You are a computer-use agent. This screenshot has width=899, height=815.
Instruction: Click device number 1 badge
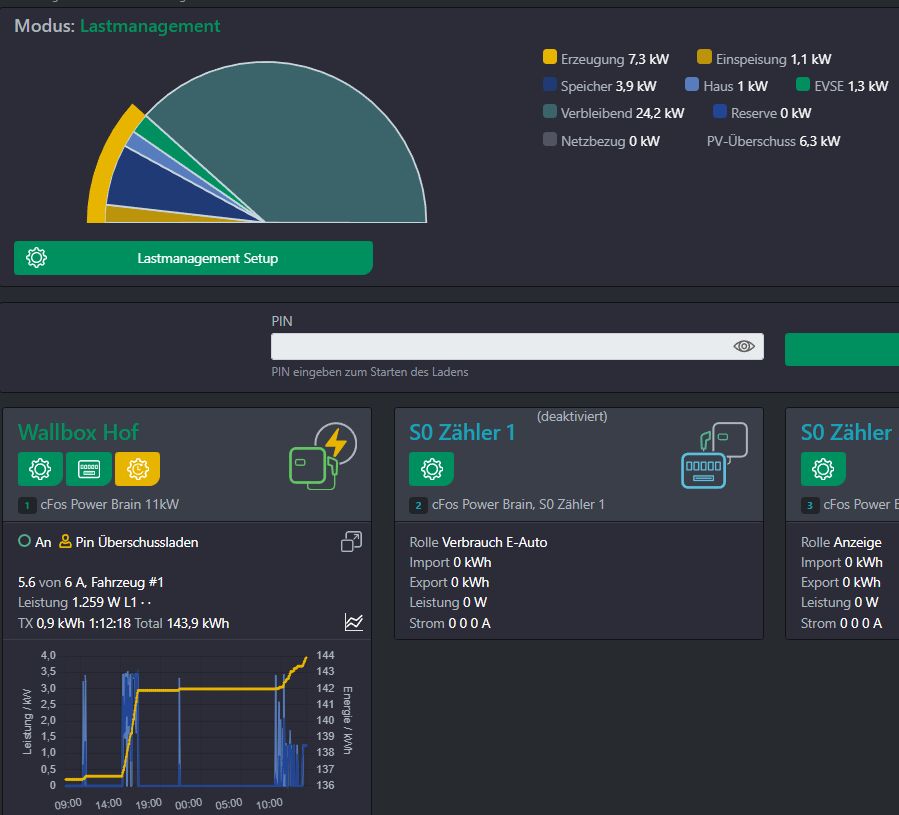pyautogui.click(x=26, y=505)
